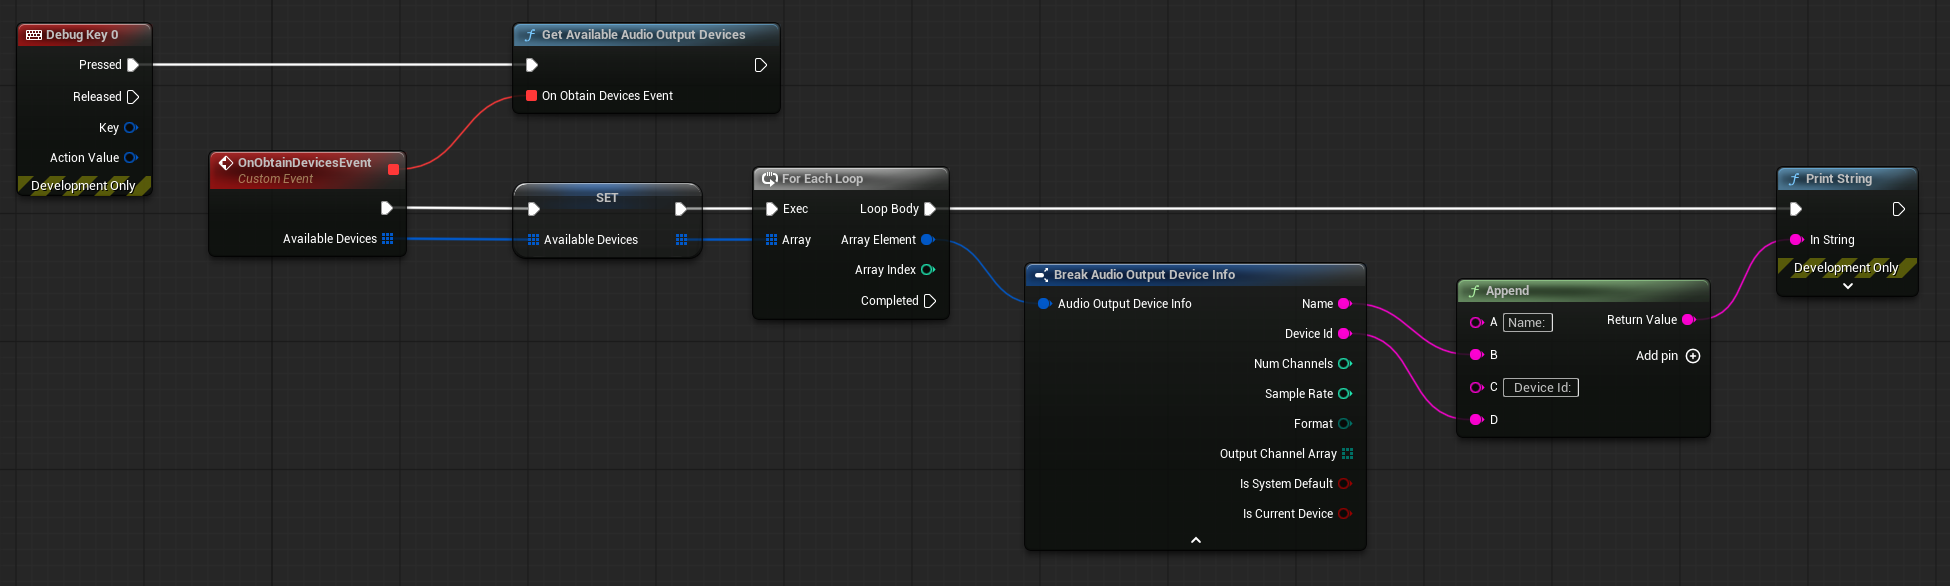1950x586 pixels.
Task: Click the Completed exec pin on For Each Loop
Action: (x=929, y=301)
